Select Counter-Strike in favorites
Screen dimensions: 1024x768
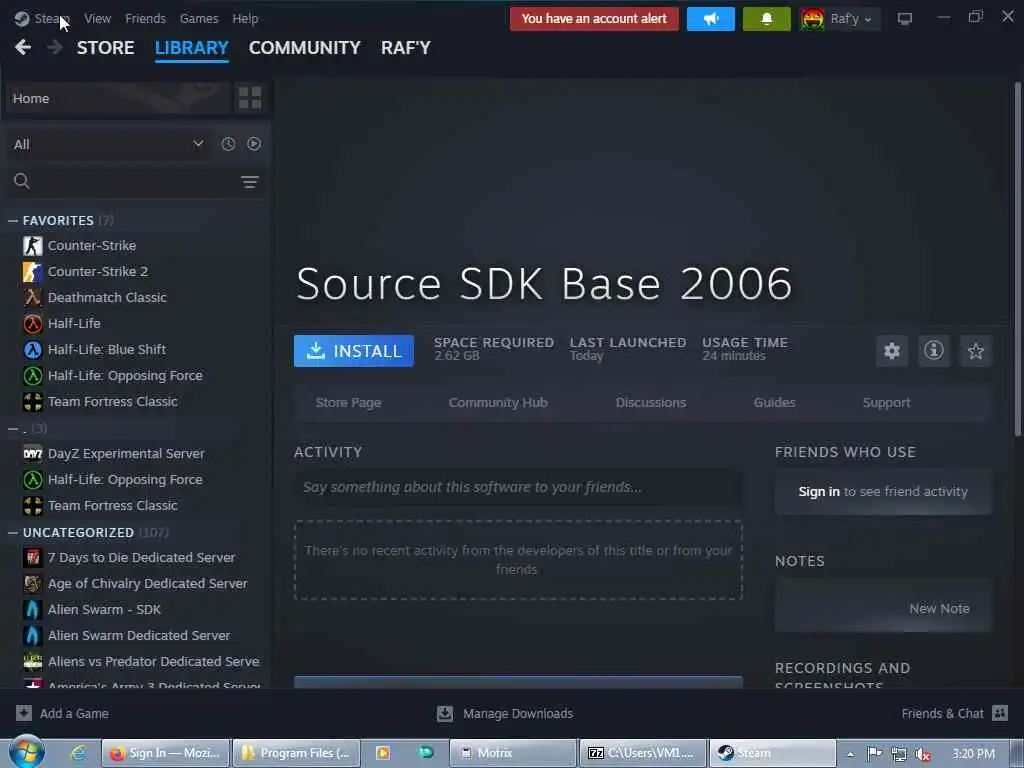tap(92, 246)
